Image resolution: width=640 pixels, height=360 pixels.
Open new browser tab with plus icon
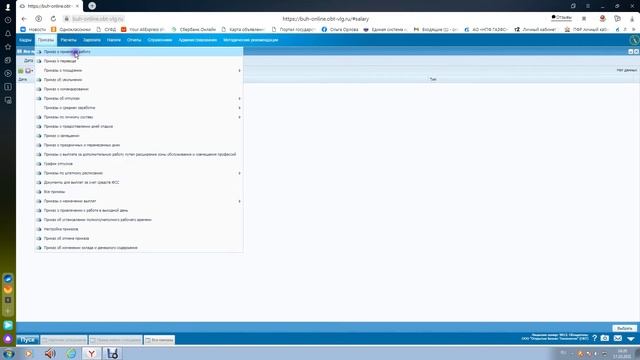[92, 6]
